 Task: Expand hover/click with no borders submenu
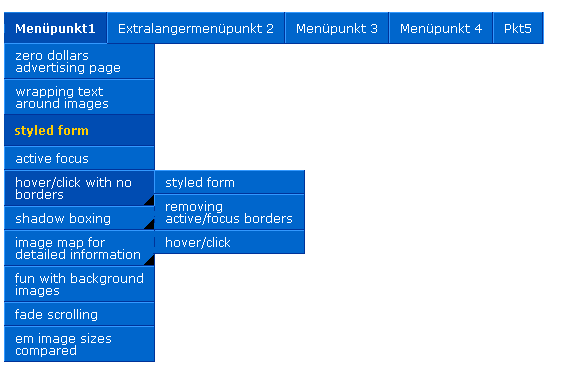pyautogui.click(x=79, y=188)
